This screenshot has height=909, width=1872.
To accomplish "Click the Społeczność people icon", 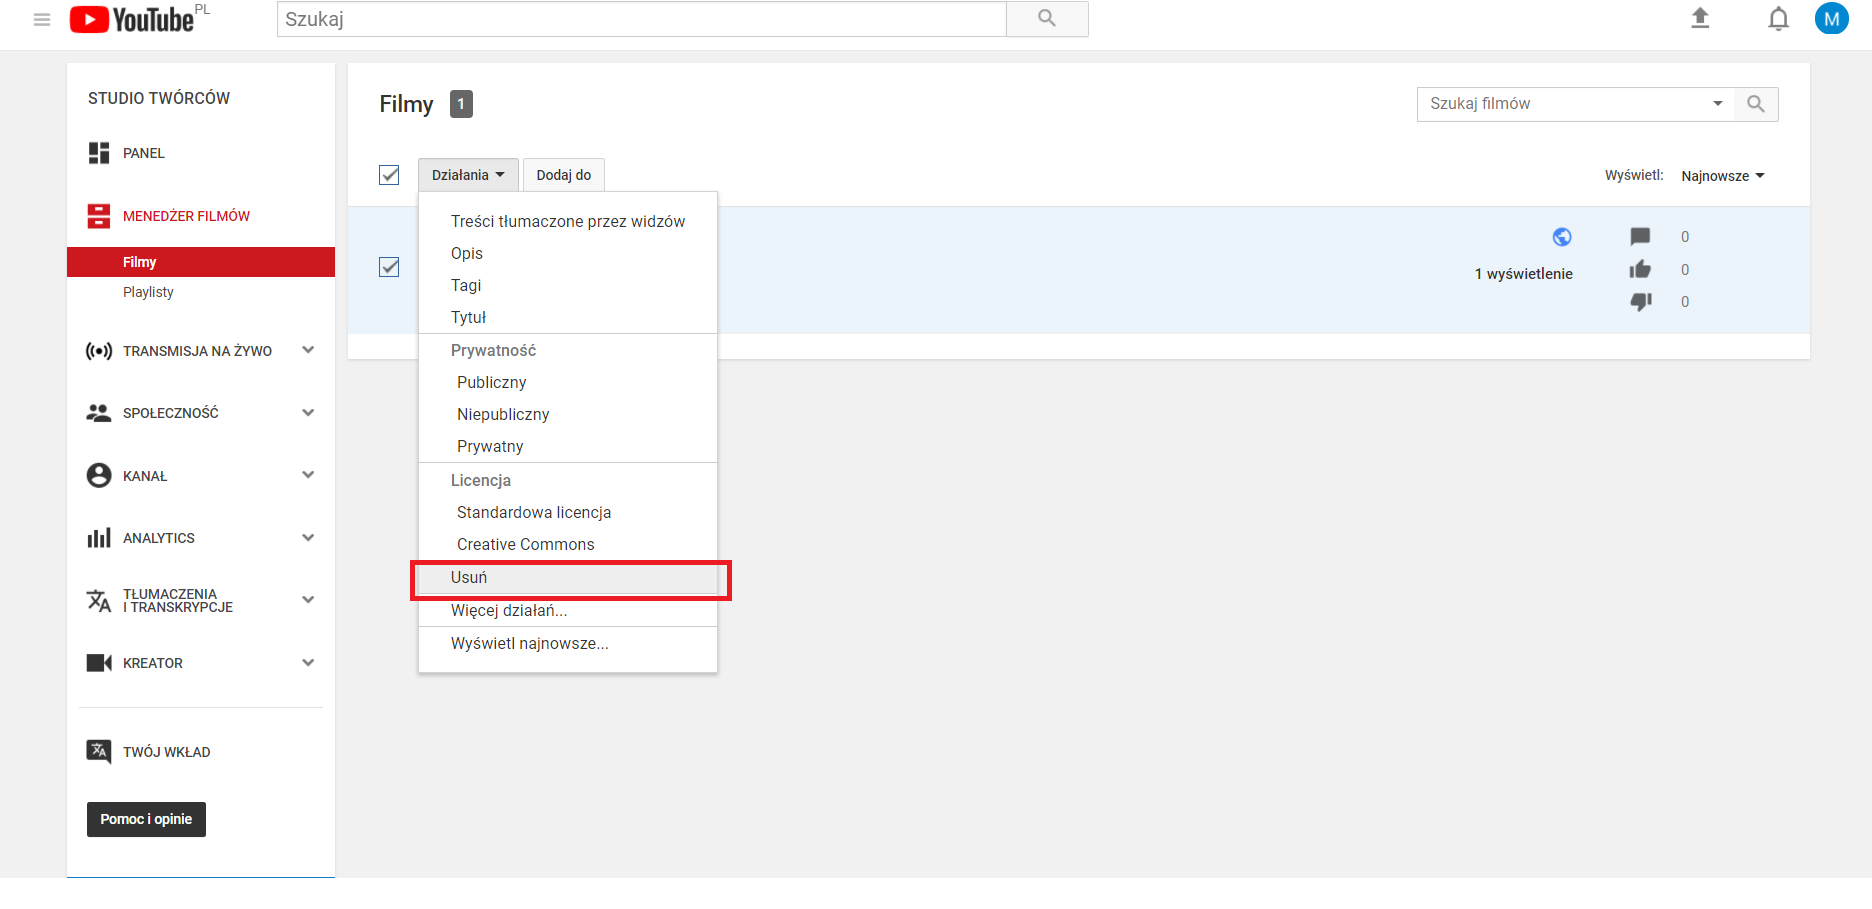I will [99, 413].
